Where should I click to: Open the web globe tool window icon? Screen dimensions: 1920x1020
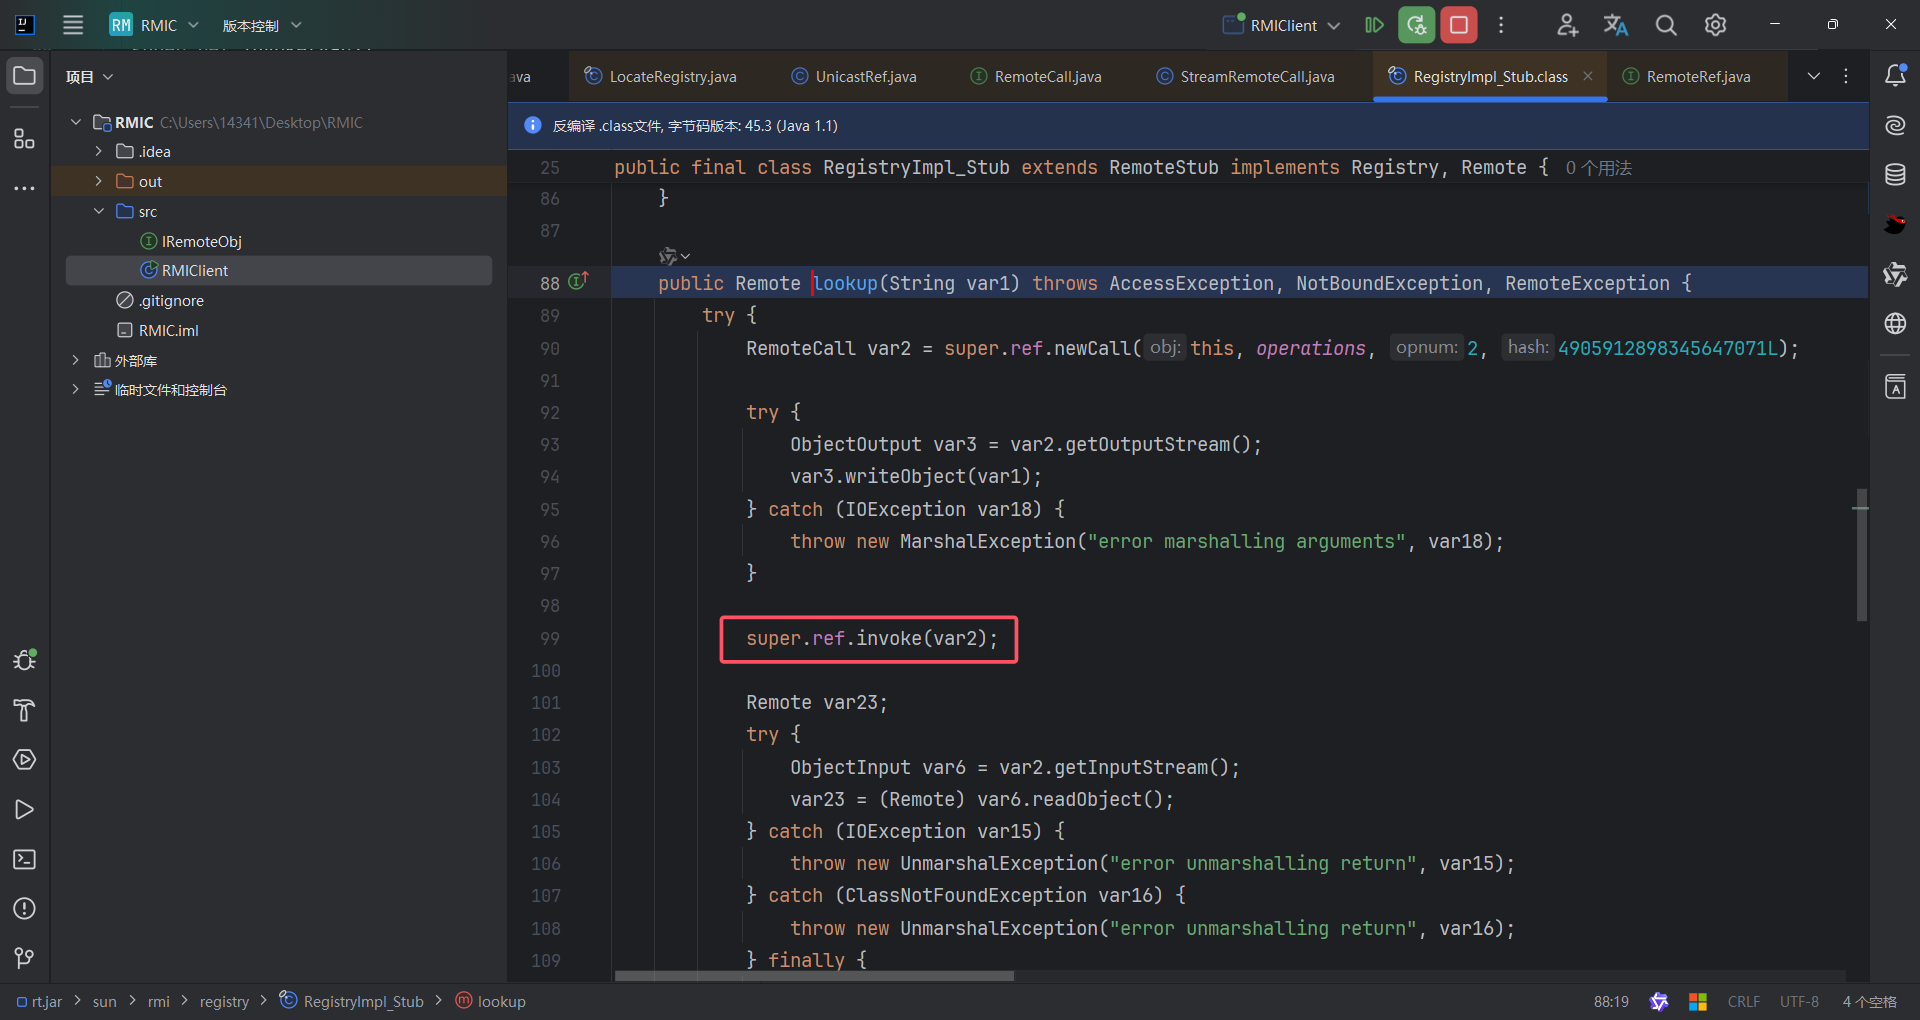coord(1895,324)
